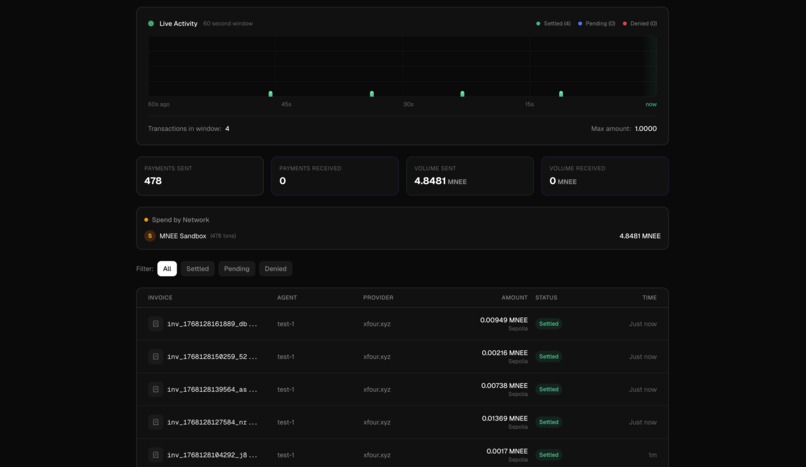Click the Settled (4) legend label

click(557, 24)
